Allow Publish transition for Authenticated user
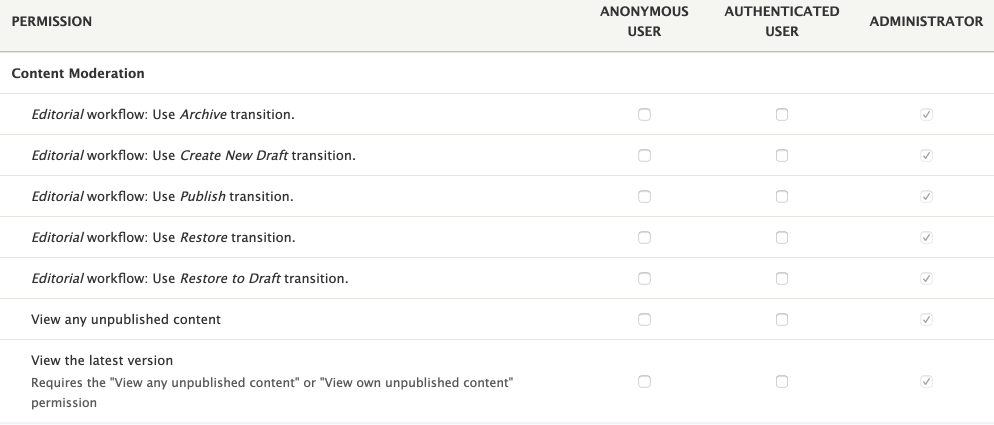This screenshot has height=425, width=994. coord(782,197)
